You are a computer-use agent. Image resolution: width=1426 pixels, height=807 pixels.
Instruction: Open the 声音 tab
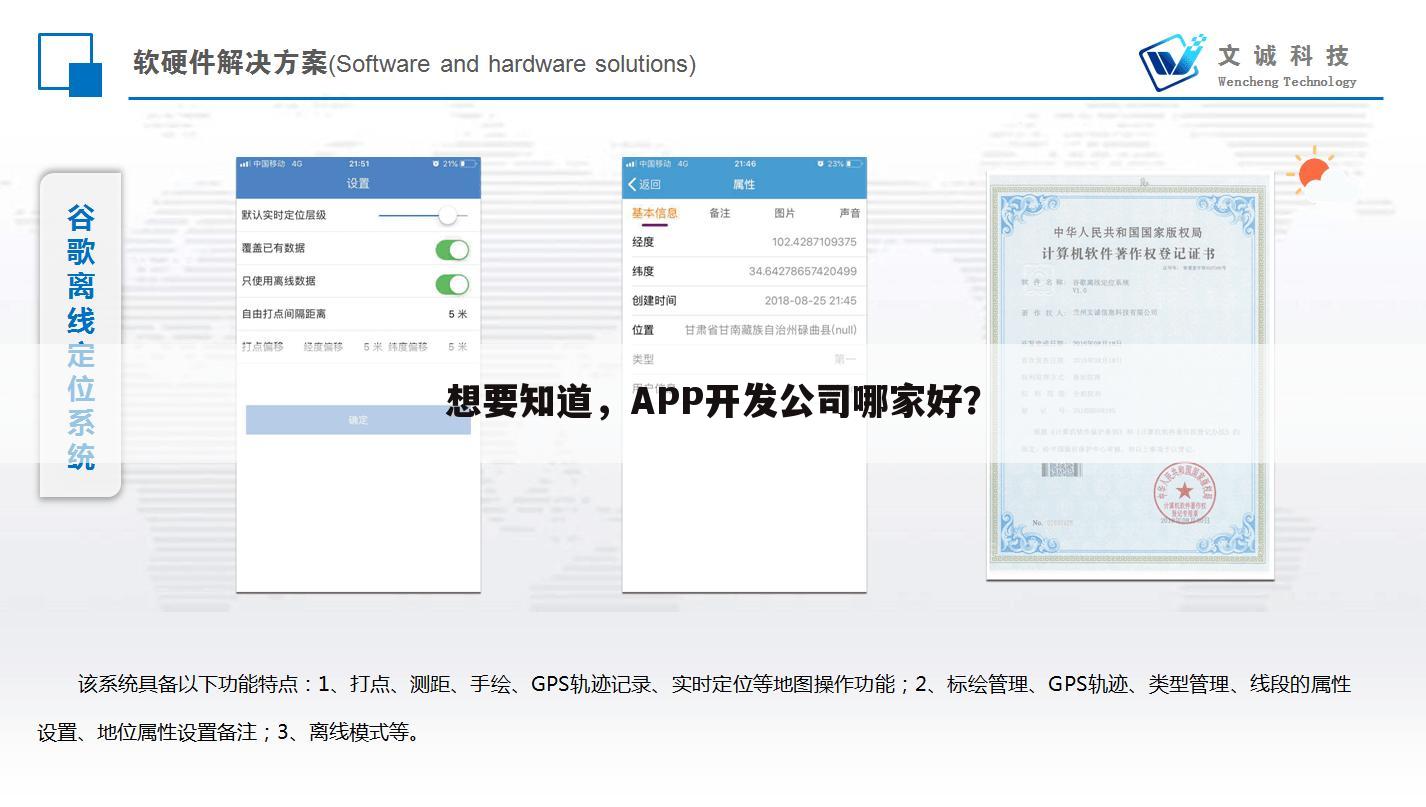849,213
